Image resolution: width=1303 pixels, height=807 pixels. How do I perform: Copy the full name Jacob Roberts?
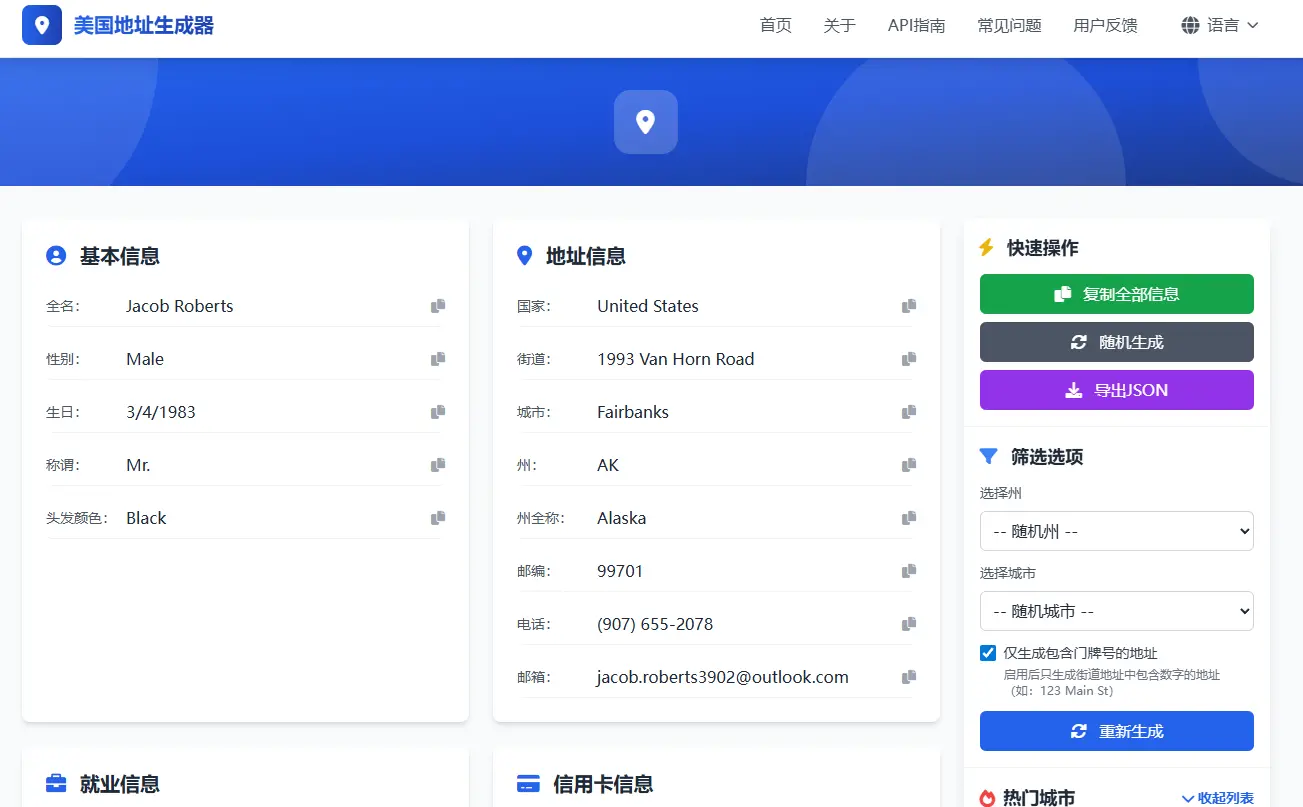pyautogui.click(x=437, y=306)
